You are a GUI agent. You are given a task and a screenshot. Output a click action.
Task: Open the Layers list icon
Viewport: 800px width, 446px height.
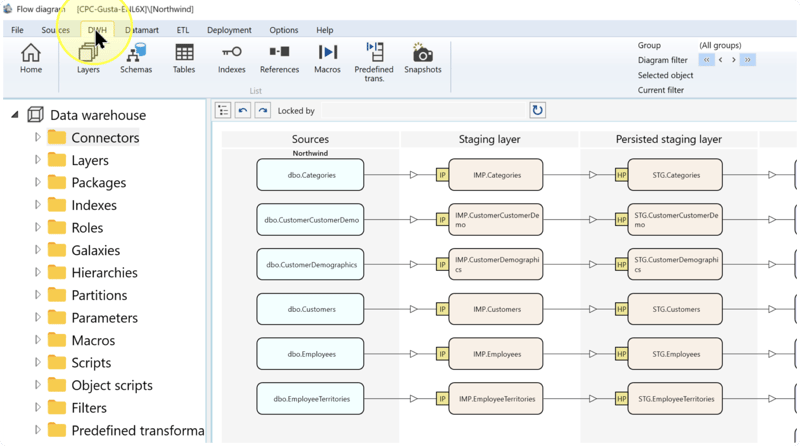tap(88, 58)
